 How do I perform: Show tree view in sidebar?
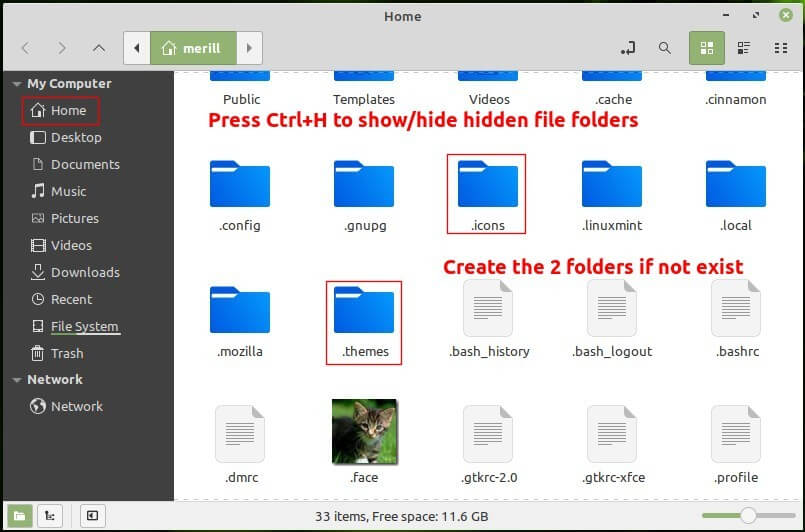click(49, 515)
